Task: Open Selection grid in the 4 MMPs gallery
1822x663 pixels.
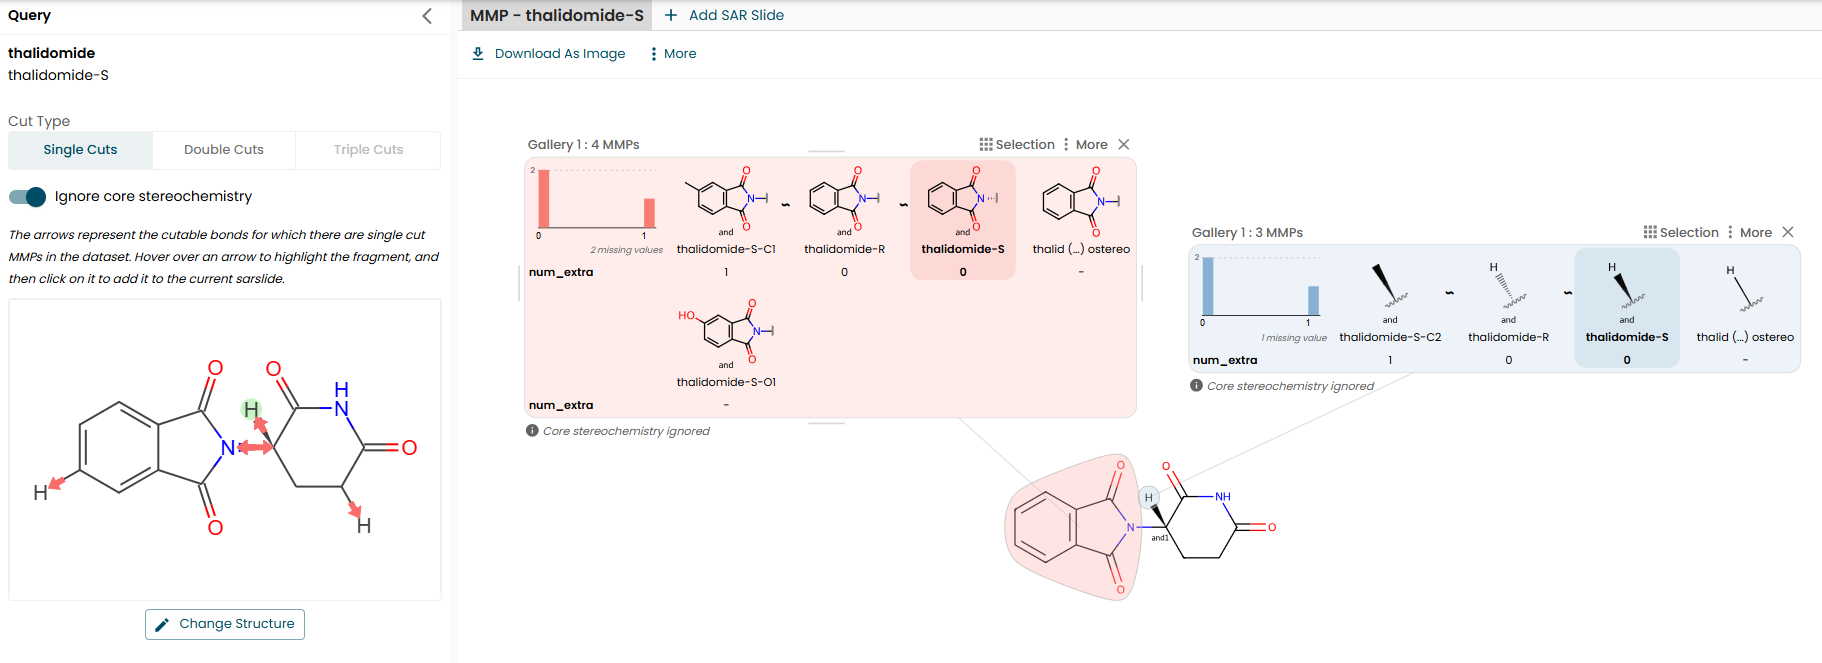Action: (1017, 145)
